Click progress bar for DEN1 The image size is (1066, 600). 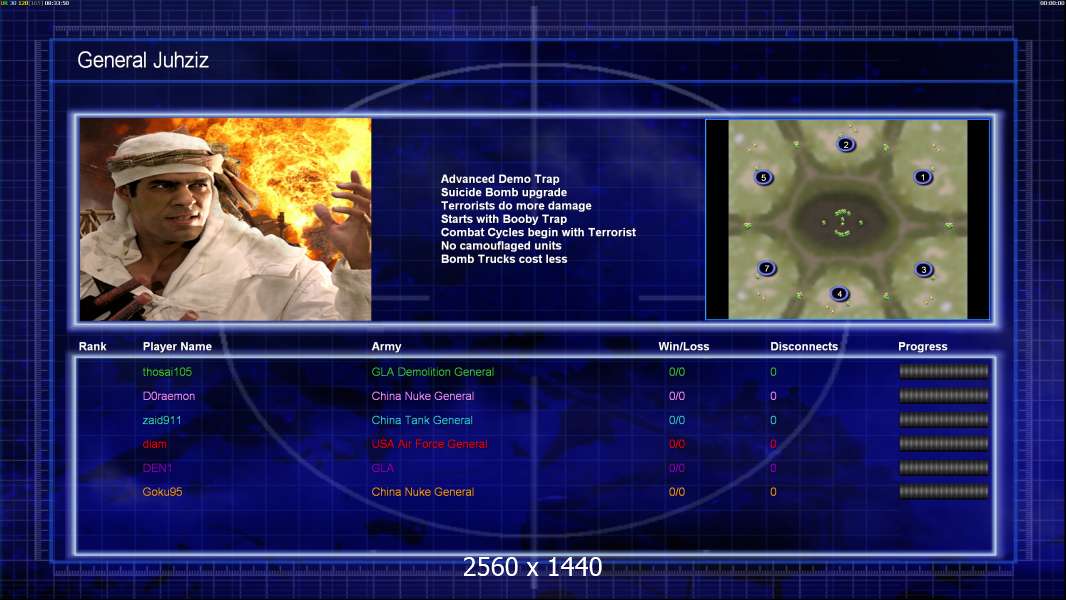click(944, 467)
